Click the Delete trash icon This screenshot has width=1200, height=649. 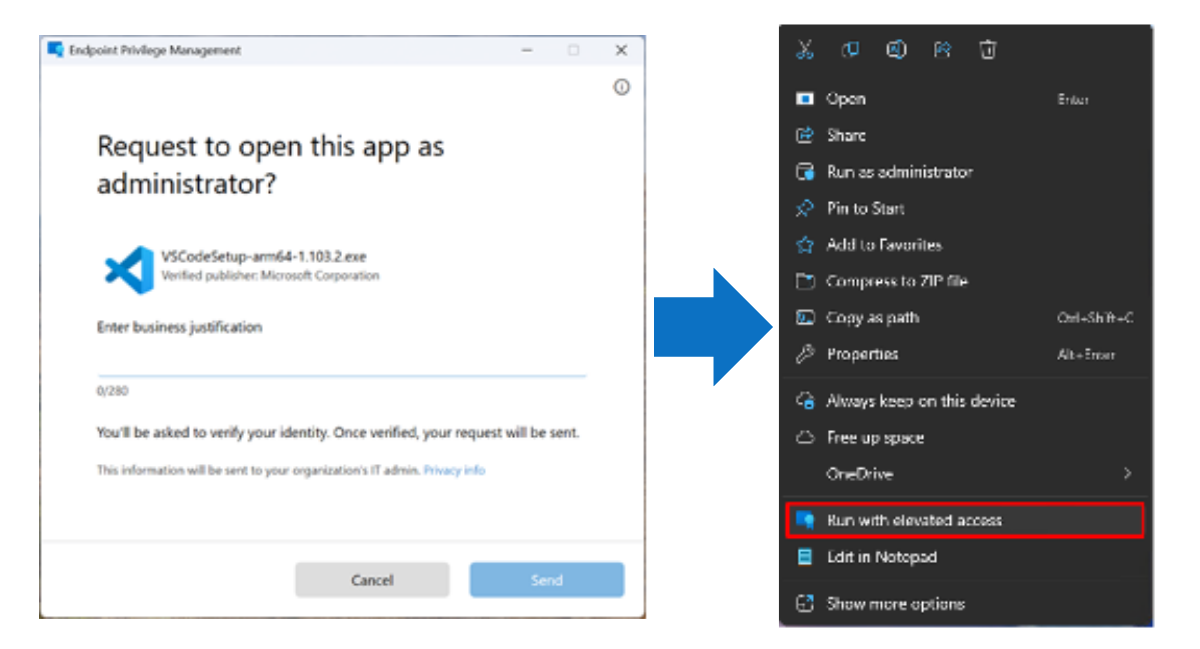(988, 49)
